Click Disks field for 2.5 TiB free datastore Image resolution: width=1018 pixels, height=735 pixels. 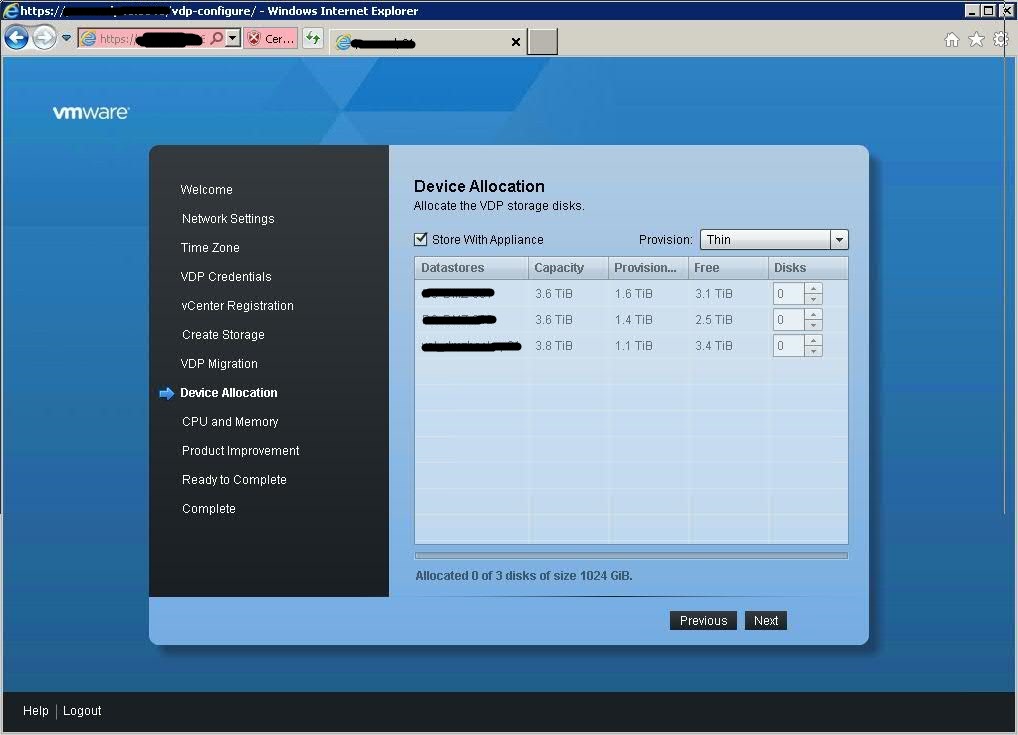click(x=788, y=320)
